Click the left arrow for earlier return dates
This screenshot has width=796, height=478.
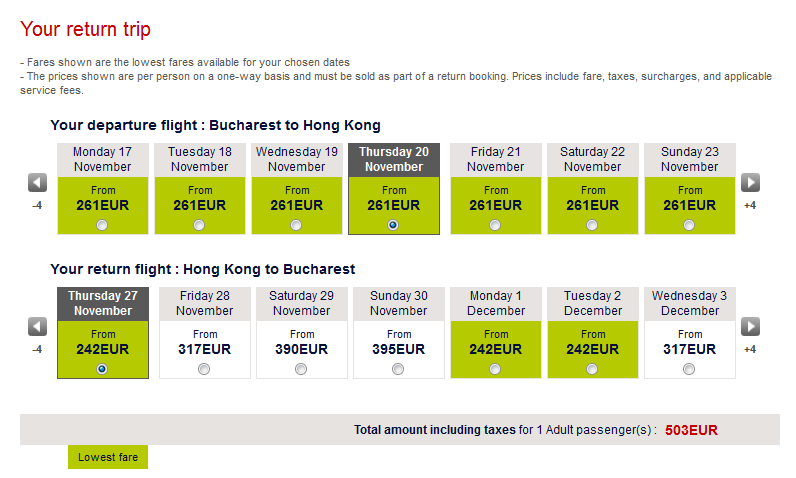click(x=37, y=327)
